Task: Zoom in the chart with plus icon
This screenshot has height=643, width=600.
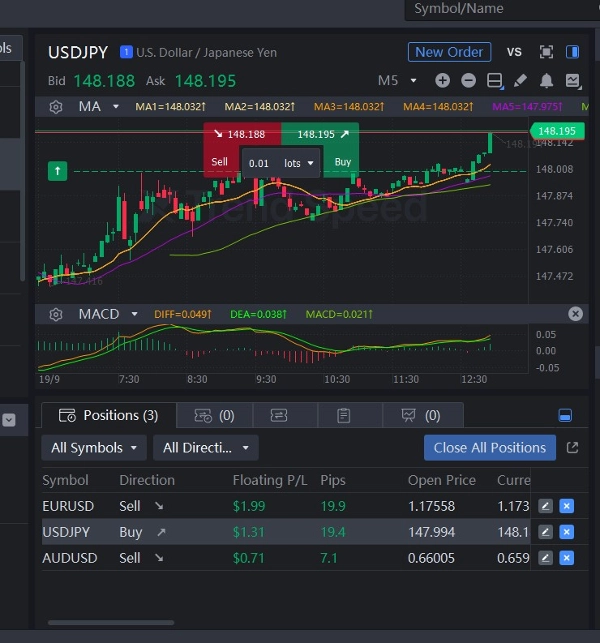Action: tap(444, 80)
